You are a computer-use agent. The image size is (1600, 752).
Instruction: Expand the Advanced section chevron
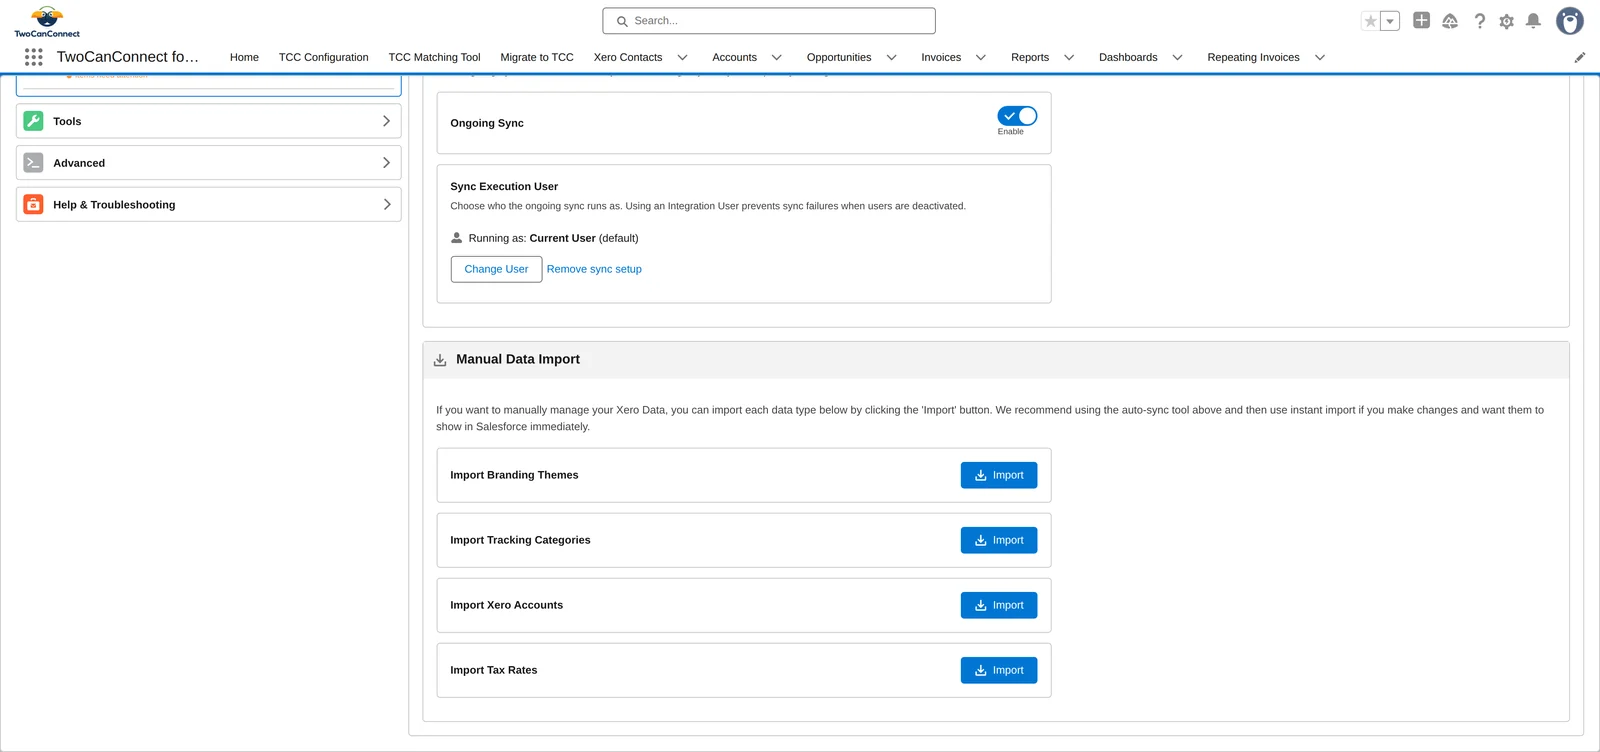click(x=387, y=163)
